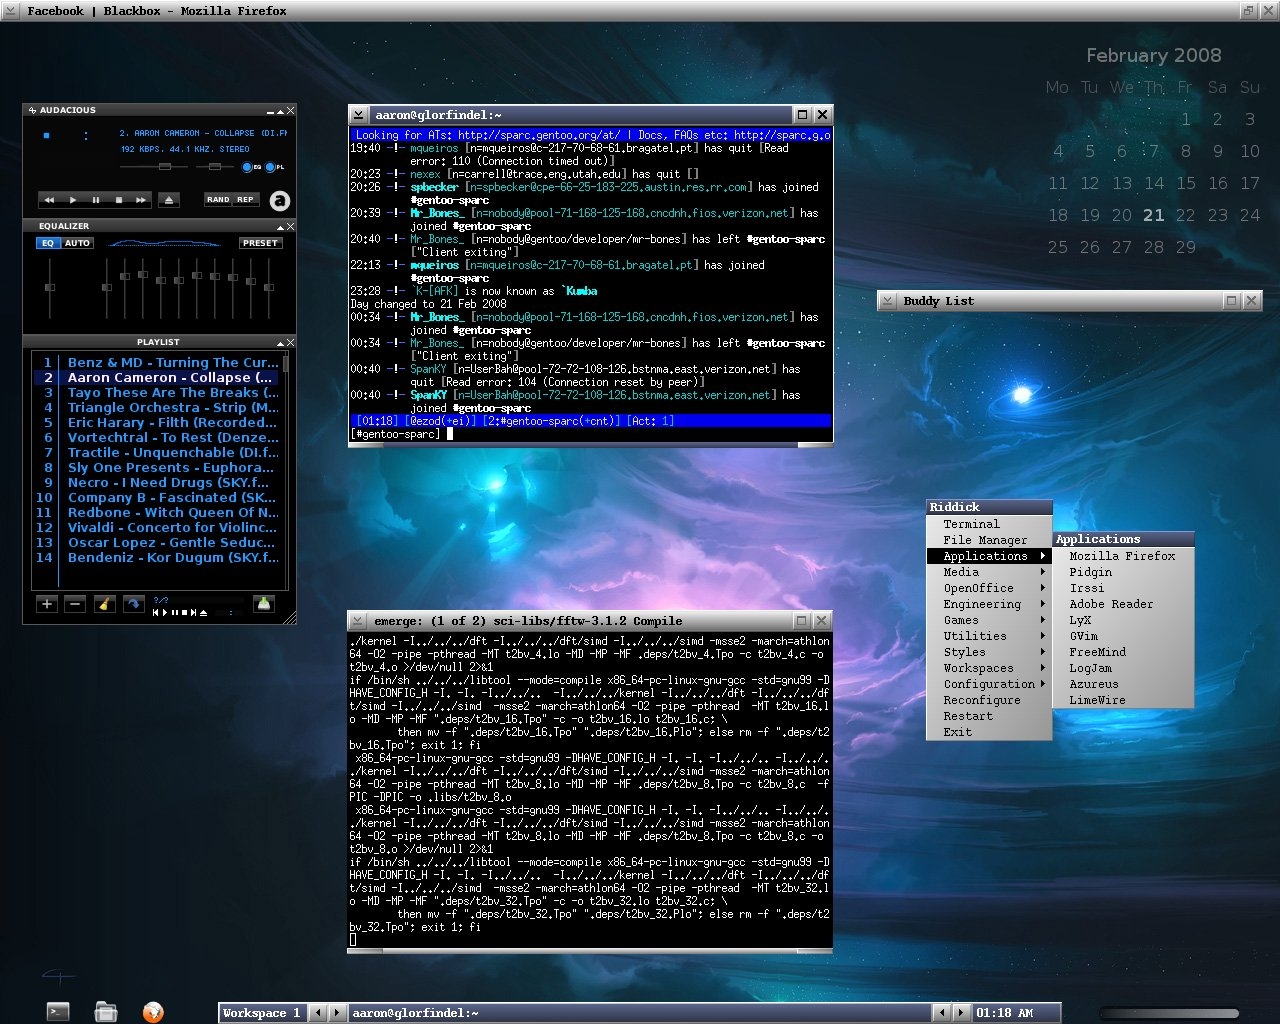Click the equalizer preamp slider
The height and width of the screenshot is (1024, 1280).
(50, 287)
